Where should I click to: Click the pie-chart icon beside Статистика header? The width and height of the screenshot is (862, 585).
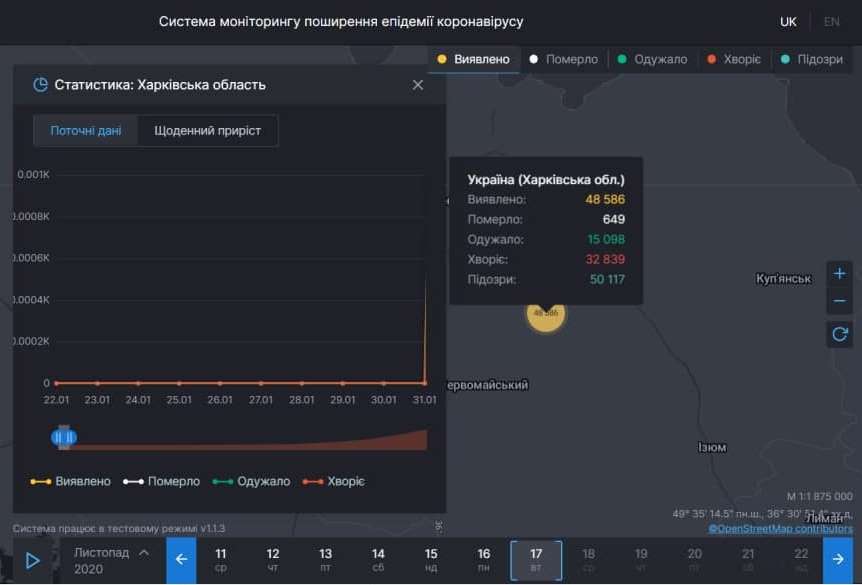39,85
